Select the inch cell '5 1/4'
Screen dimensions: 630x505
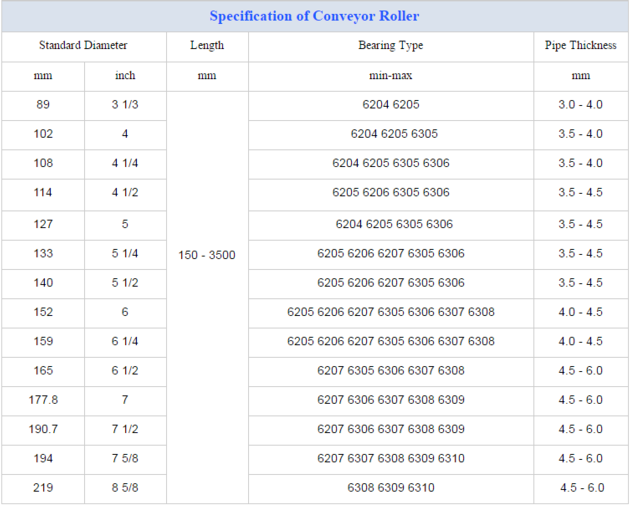[x=125, y=254]
